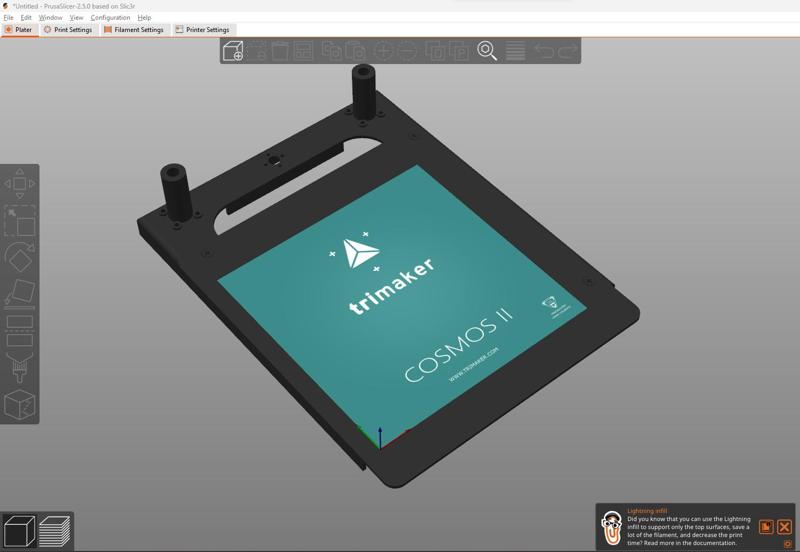Image resolution: width=800 pixels, height=552 pixels.
Task: Click the Paste icon in top toolbar
Action: tap(355, 51)
